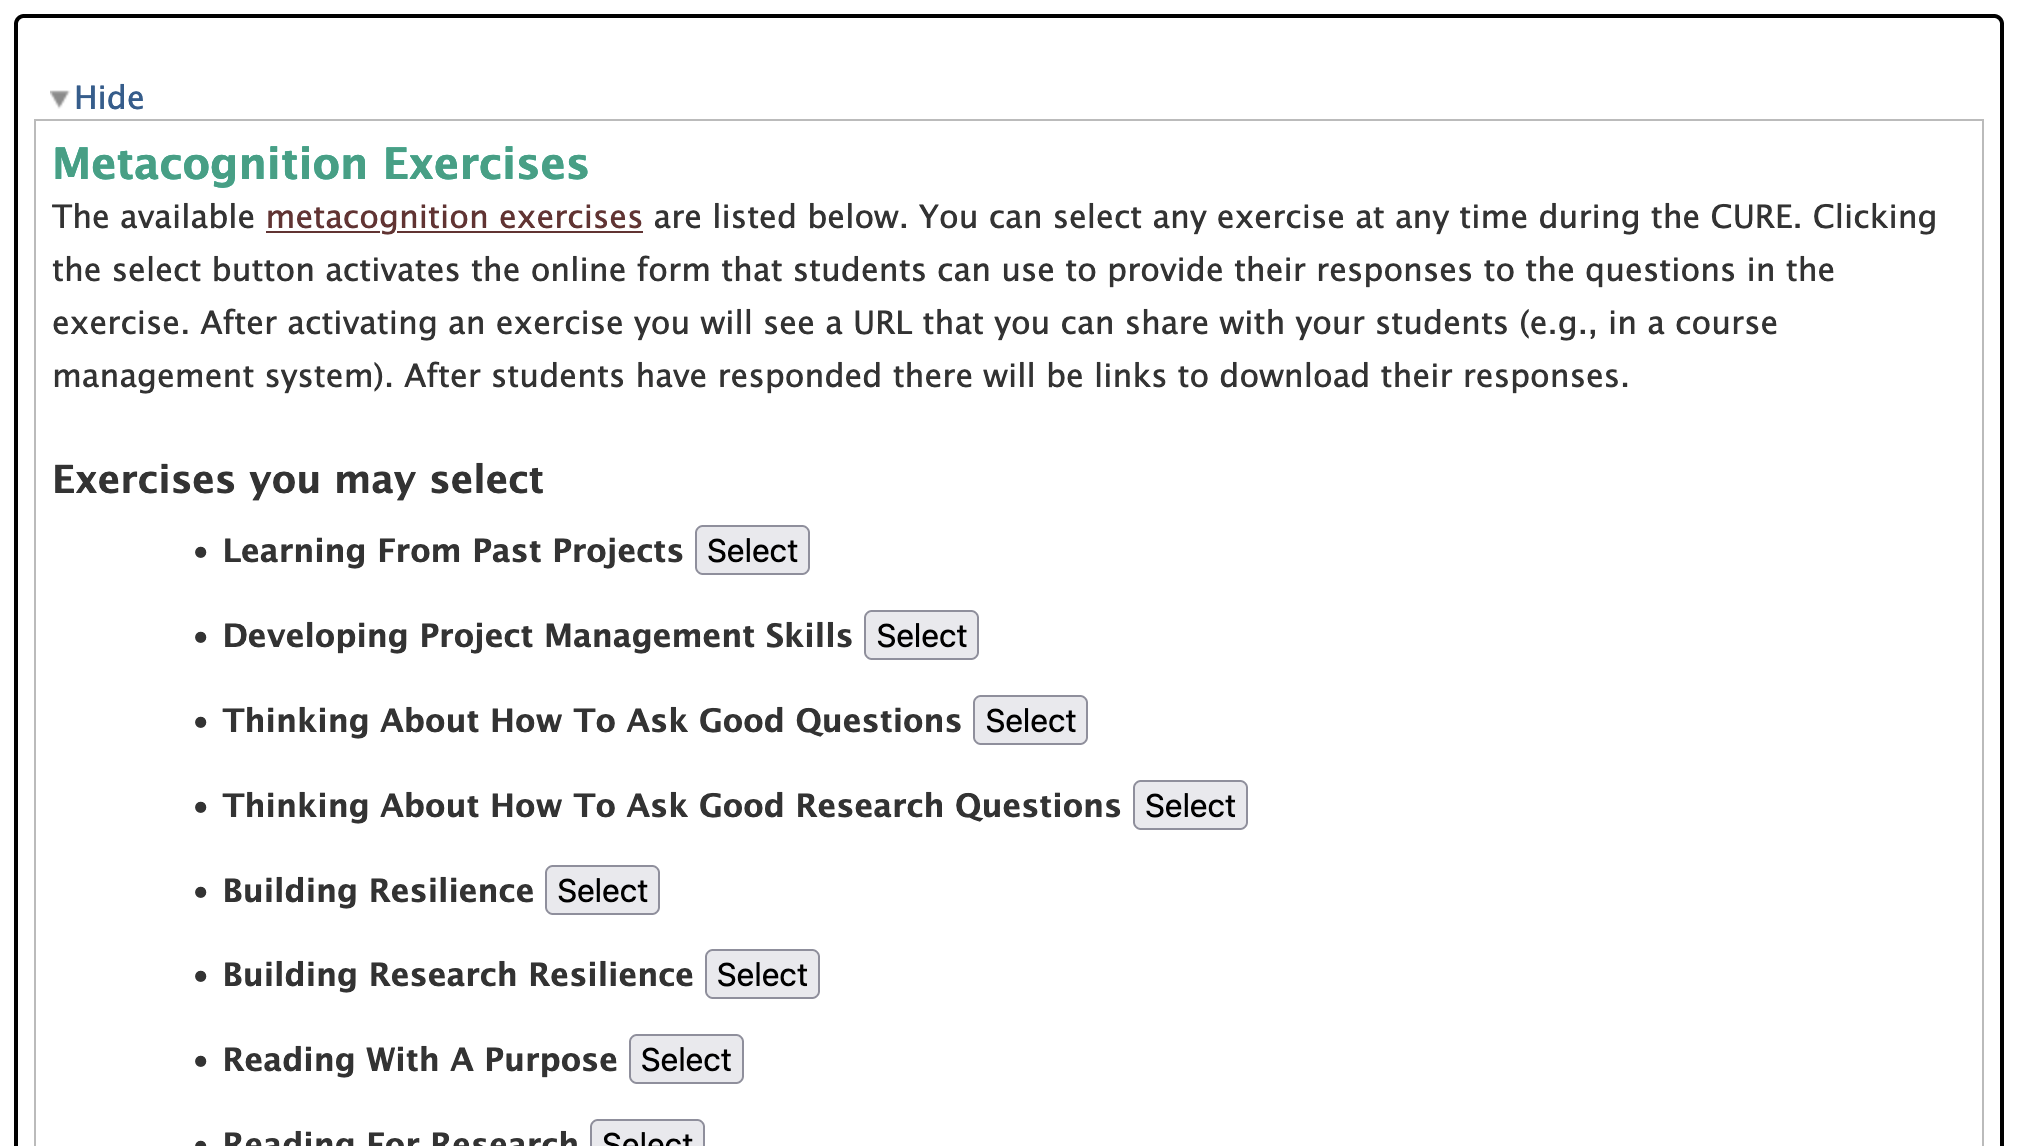Image resolution: width=2026 pixels, height=1146 pixels.
Task: Click the Building Resilience list label
Action: [x=378, y=891]
